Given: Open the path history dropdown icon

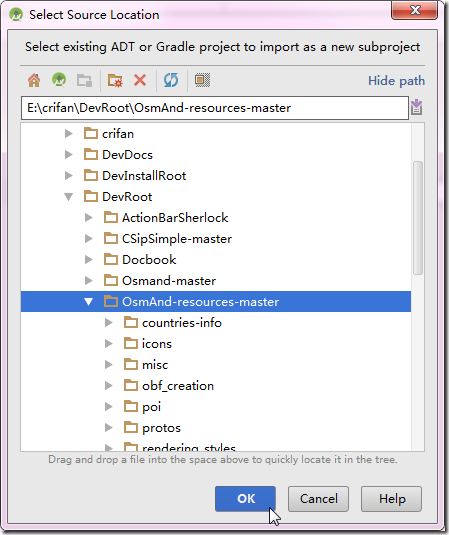Looking at the screenshot, I should click(x=417, y=107).
